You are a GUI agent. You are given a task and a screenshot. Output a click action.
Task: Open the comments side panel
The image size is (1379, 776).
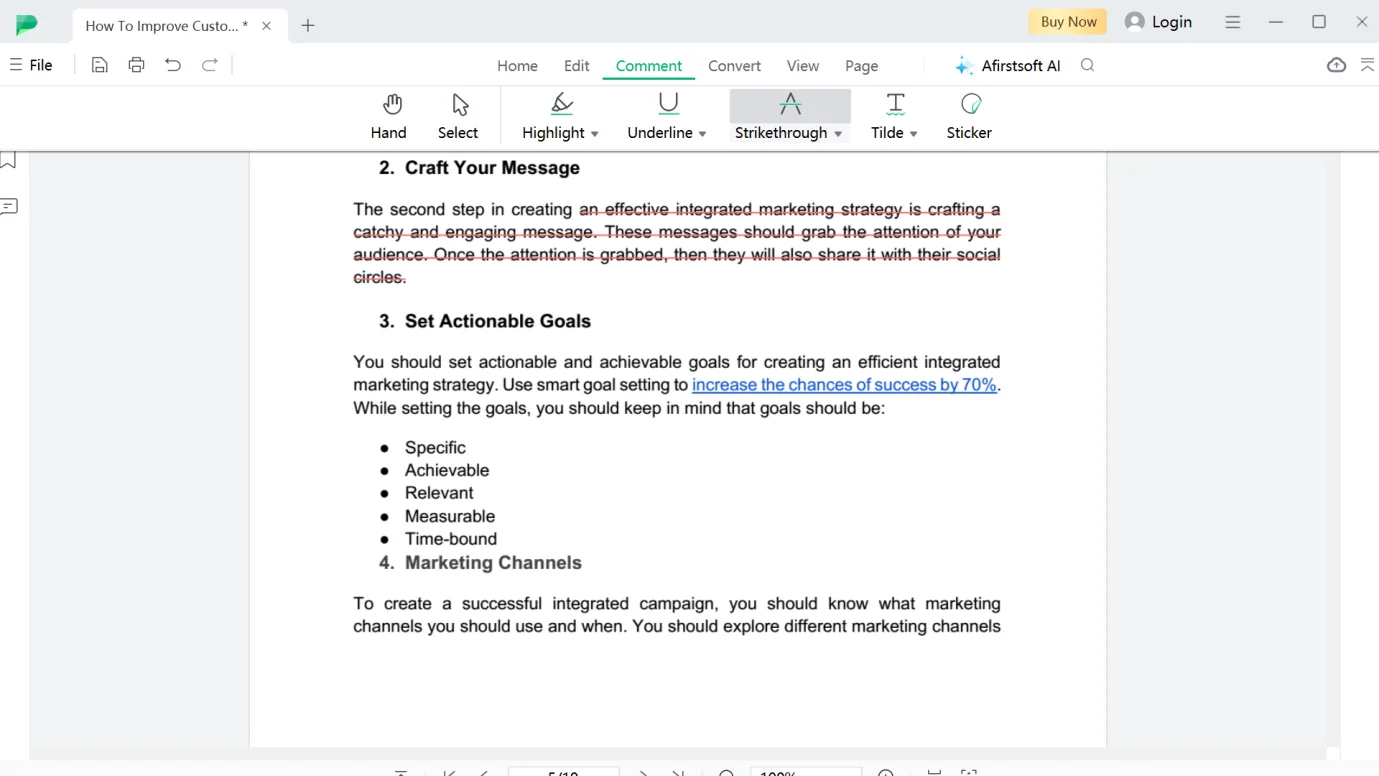tap(9, 207)
